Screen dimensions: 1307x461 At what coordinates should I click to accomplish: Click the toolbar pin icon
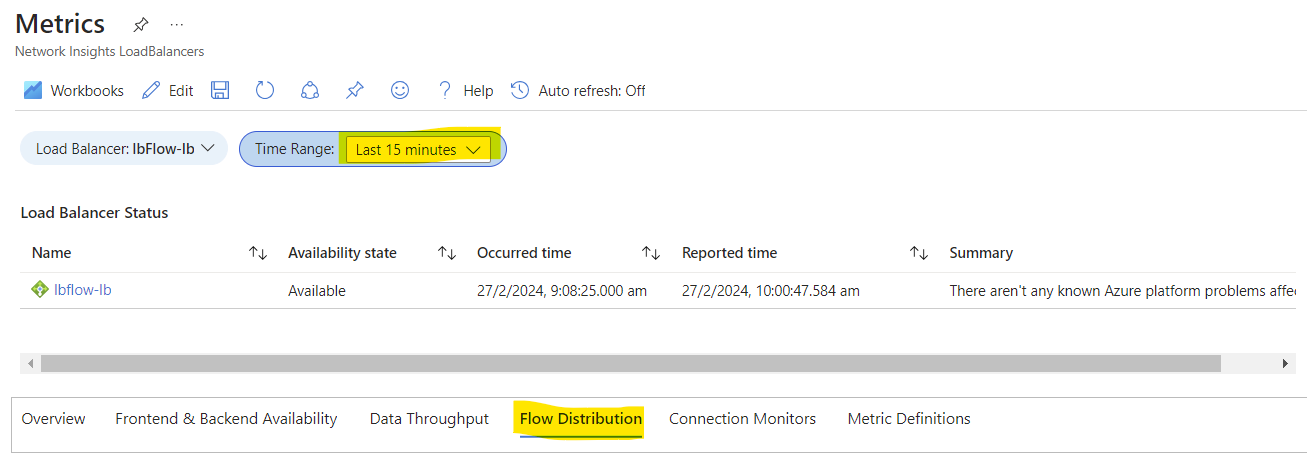[x=354, y=90]
